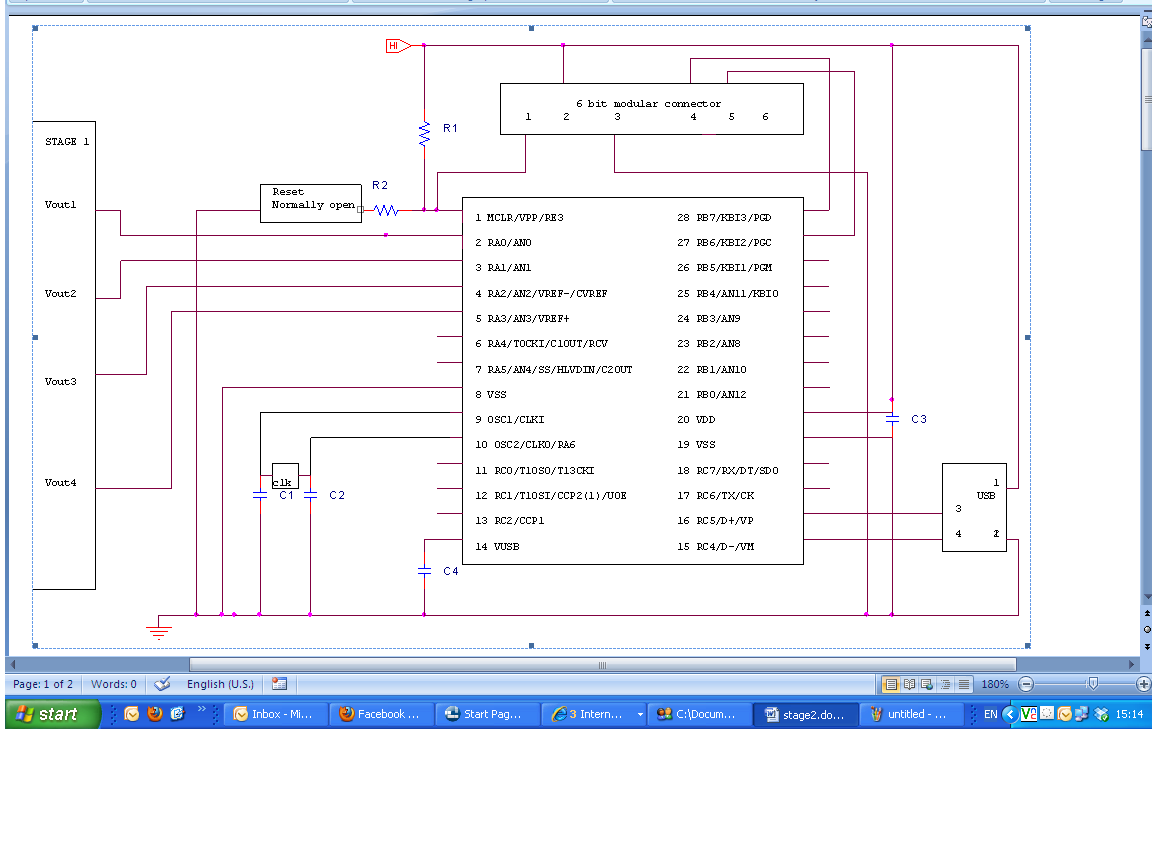
Task: Expand hidden Quick Launch items chevron
Action: 201,709
